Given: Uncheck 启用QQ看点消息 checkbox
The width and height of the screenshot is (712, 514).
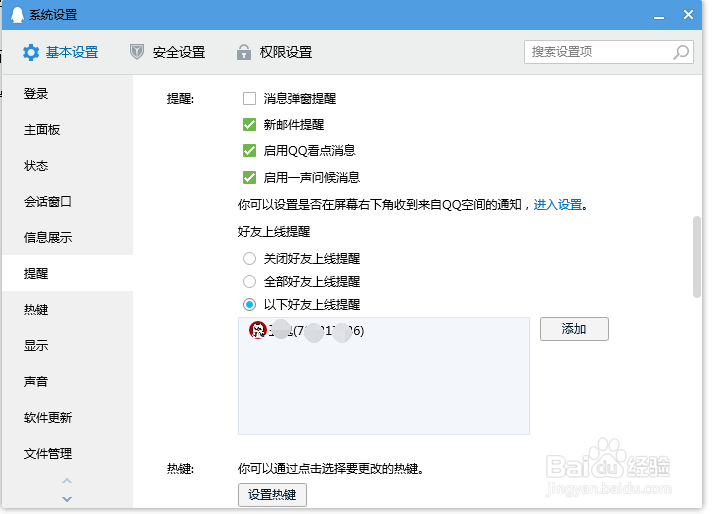Looking at the screenshot, I should point(249,150).
